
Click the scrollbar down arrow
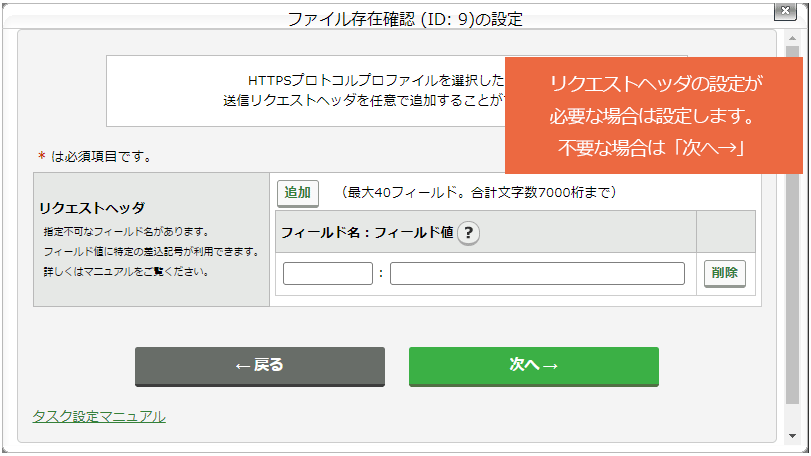pyautogui.click(x=792, y=436)
